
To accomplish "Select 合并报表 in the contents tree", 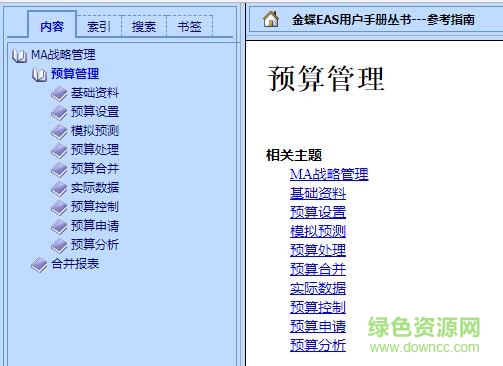I will 75,264.
